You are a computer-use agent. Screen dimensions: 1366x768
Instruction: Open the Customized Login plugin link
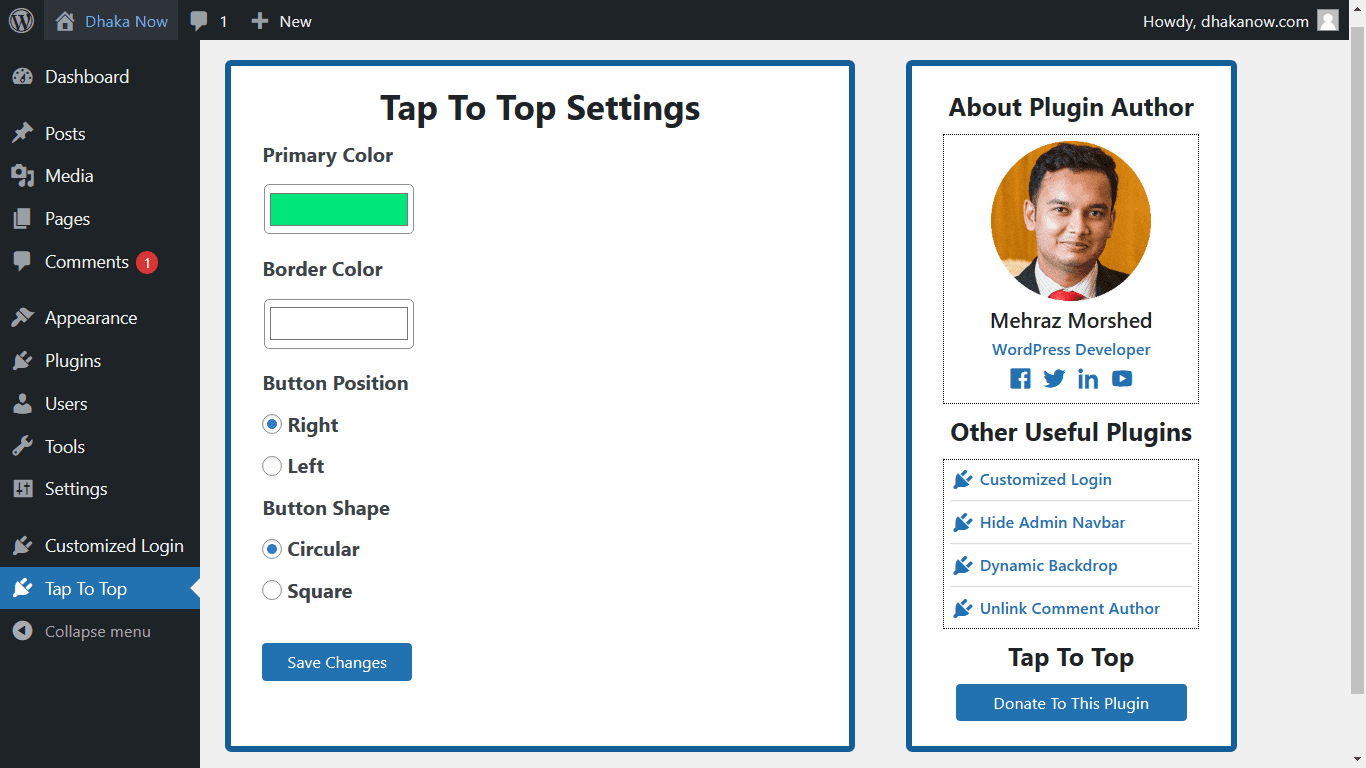coord(1045,480)
